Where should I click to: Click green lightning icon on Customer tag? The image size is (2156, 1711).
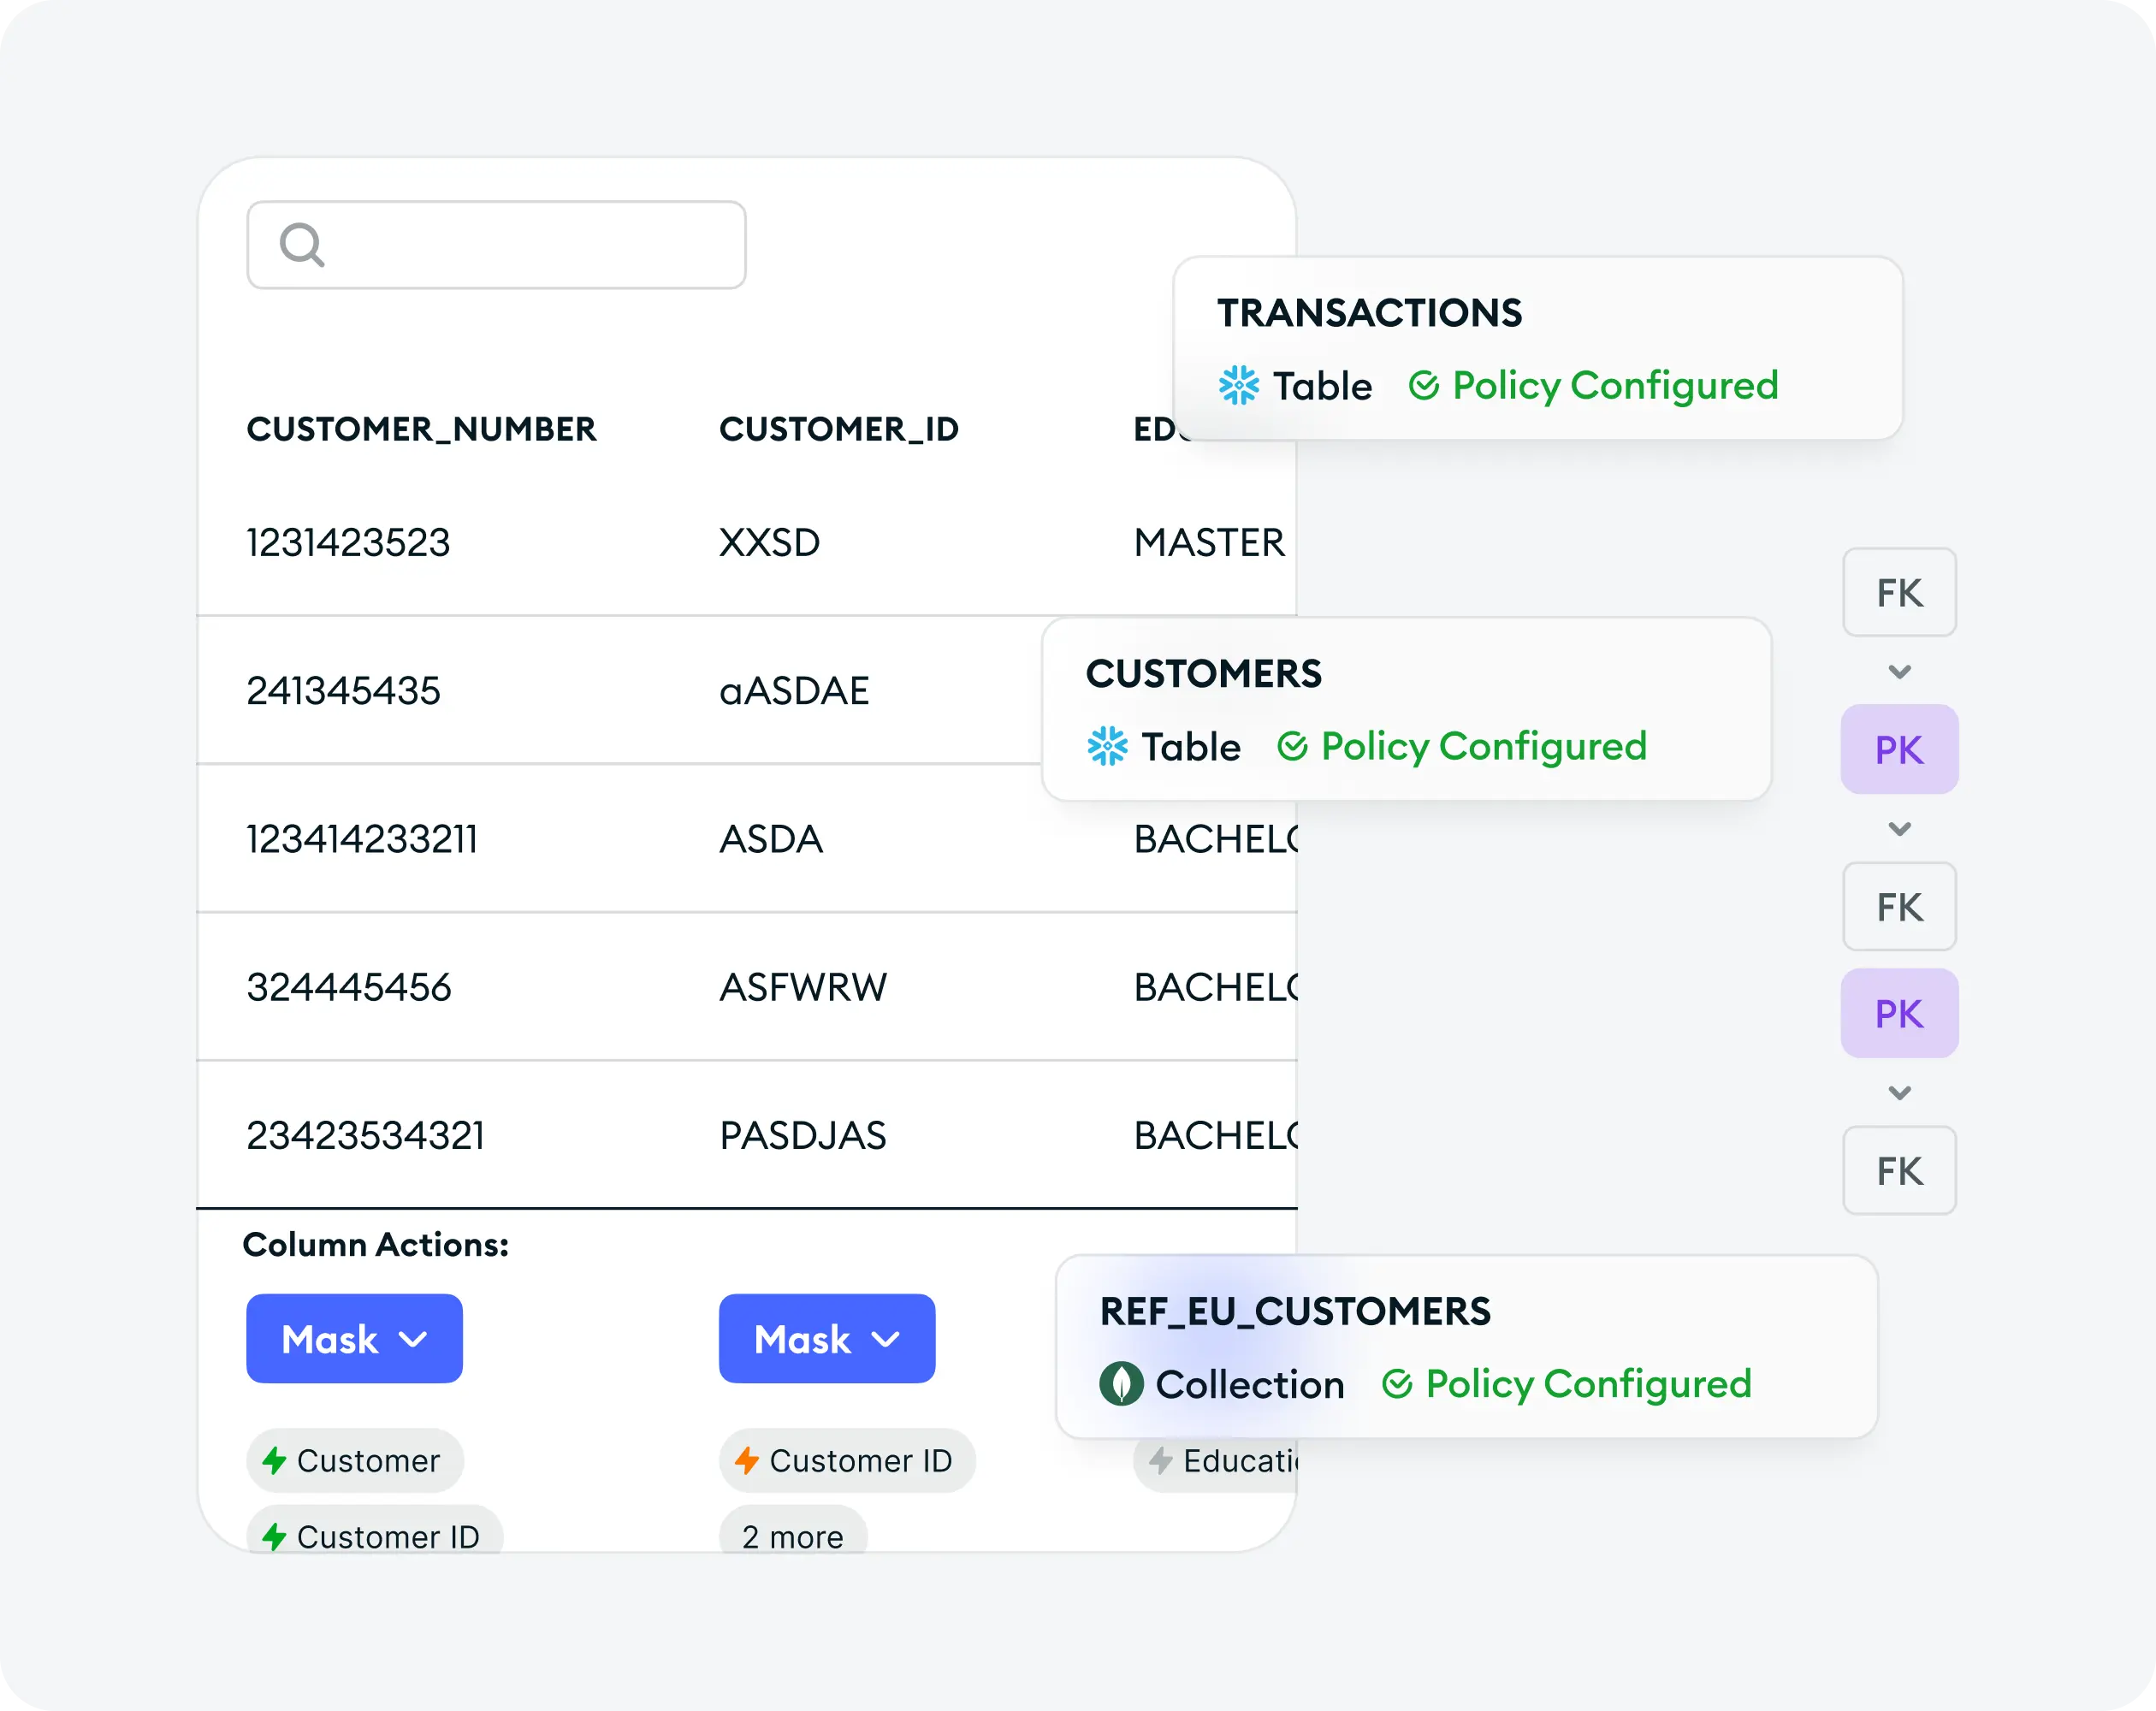[274, 1461]
